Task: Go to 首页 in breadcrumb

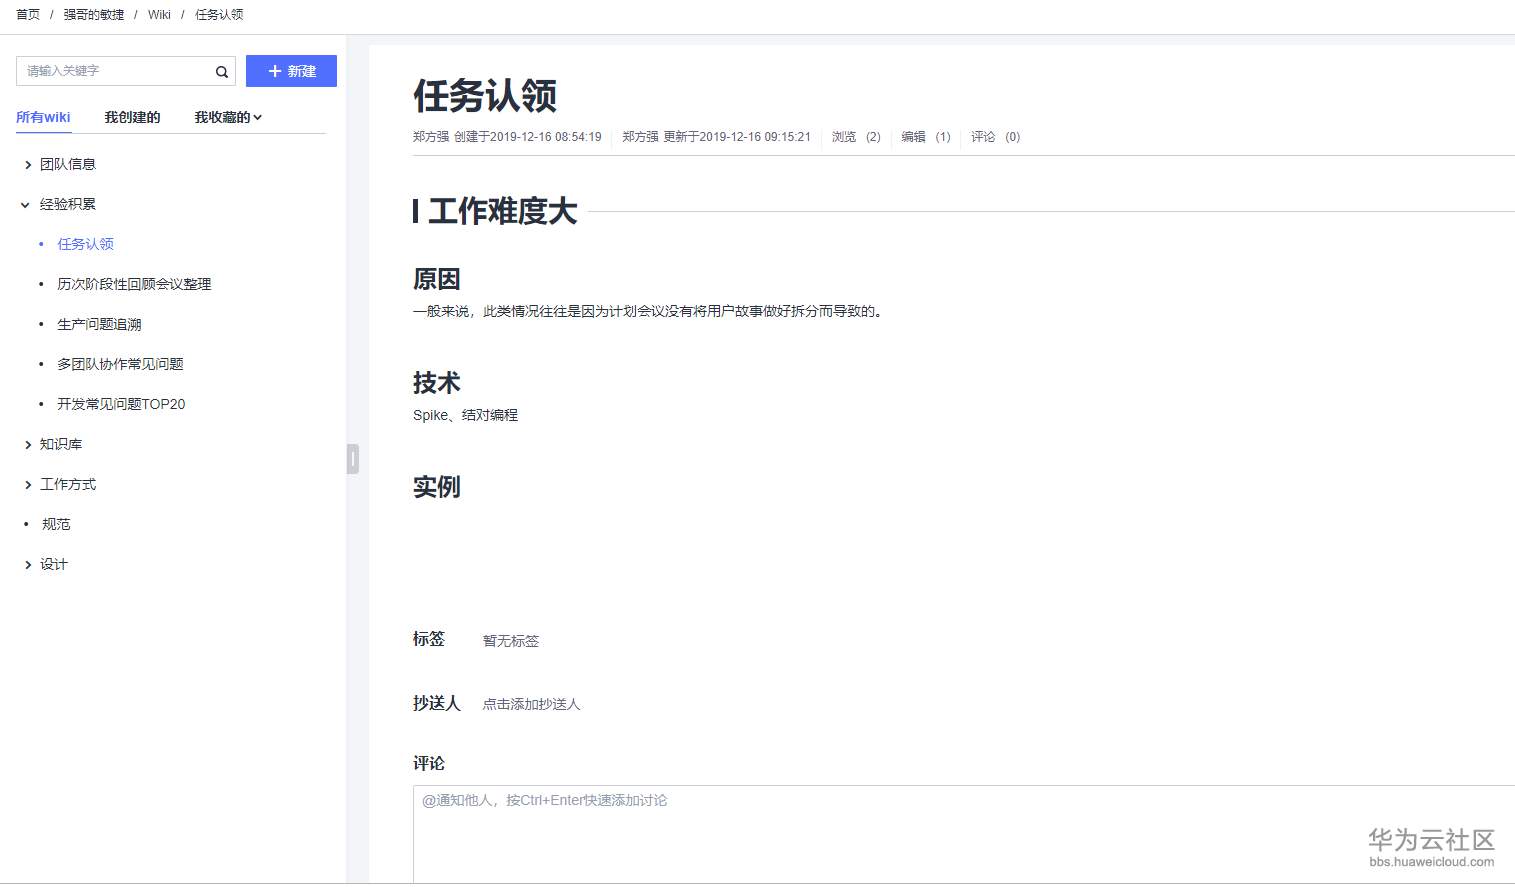Action: pyautogui.click(x=28, y=15)
